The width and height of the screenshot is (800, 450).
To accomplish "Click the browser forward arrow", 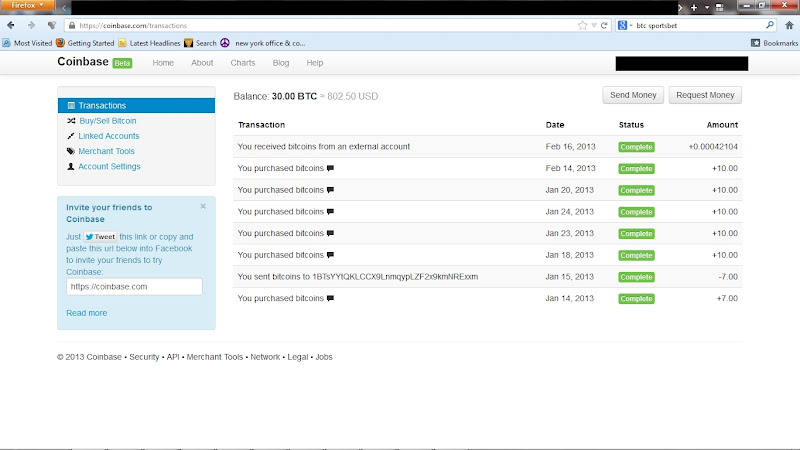I will pyautogui.click(x=31, y=25).
